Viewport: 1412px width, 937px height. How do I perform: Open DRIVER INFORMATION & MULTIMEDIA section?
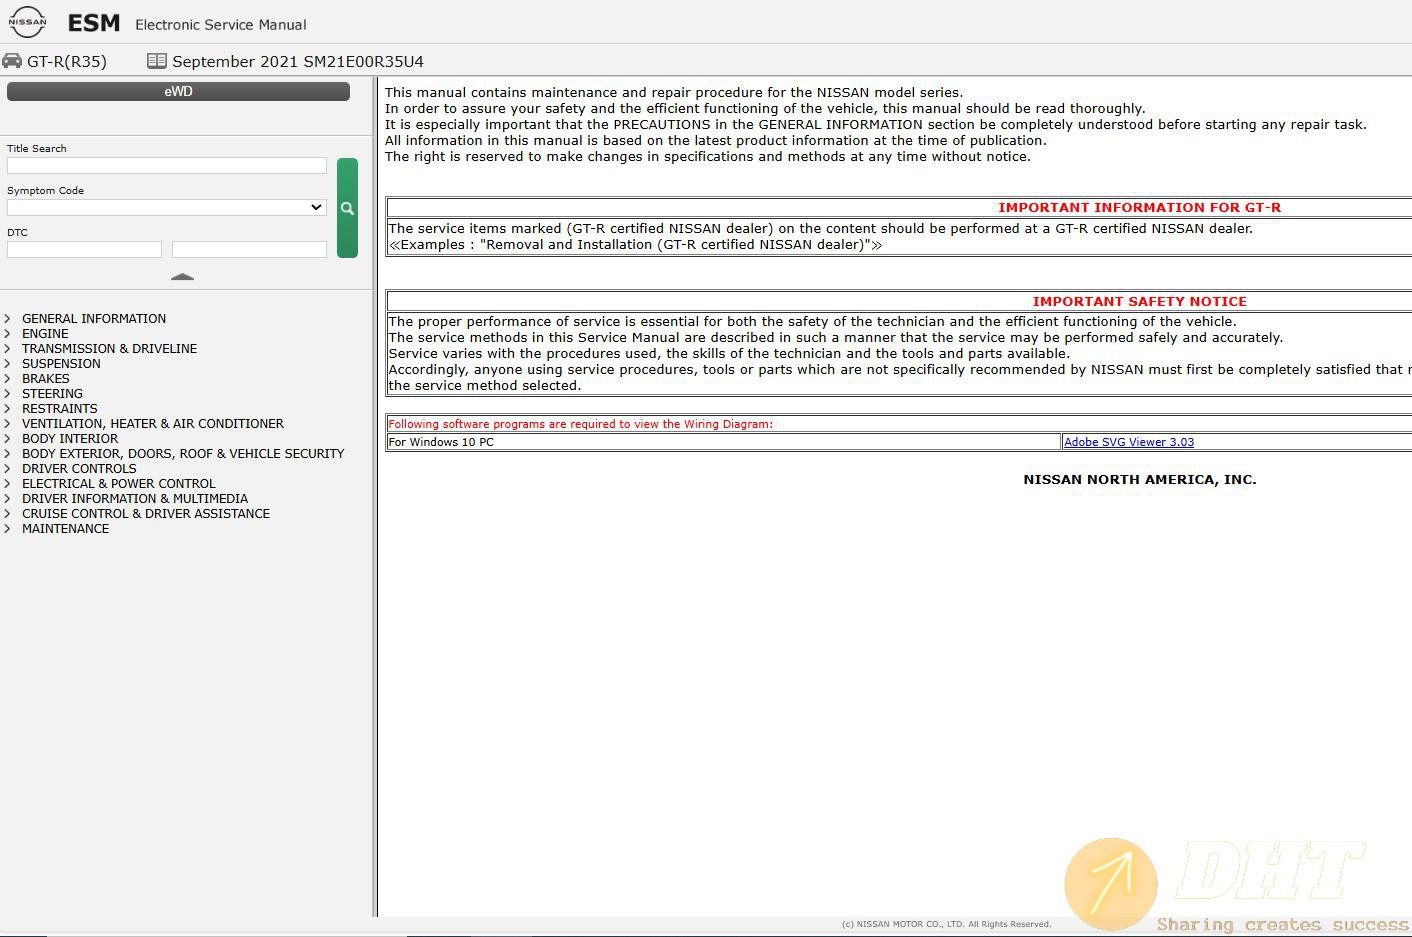(x=135, y=499)
